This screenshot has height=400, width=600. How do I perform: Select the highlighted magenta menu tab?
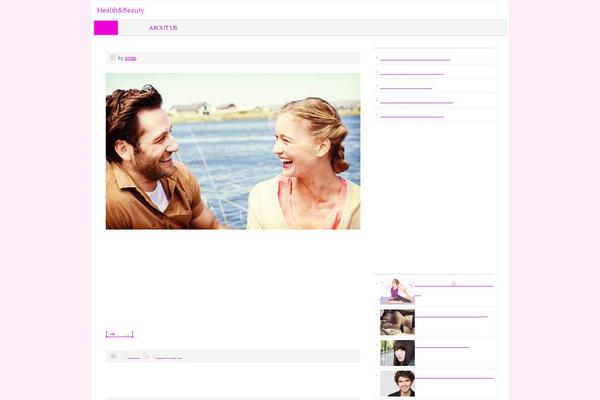(x=106, y=28)
